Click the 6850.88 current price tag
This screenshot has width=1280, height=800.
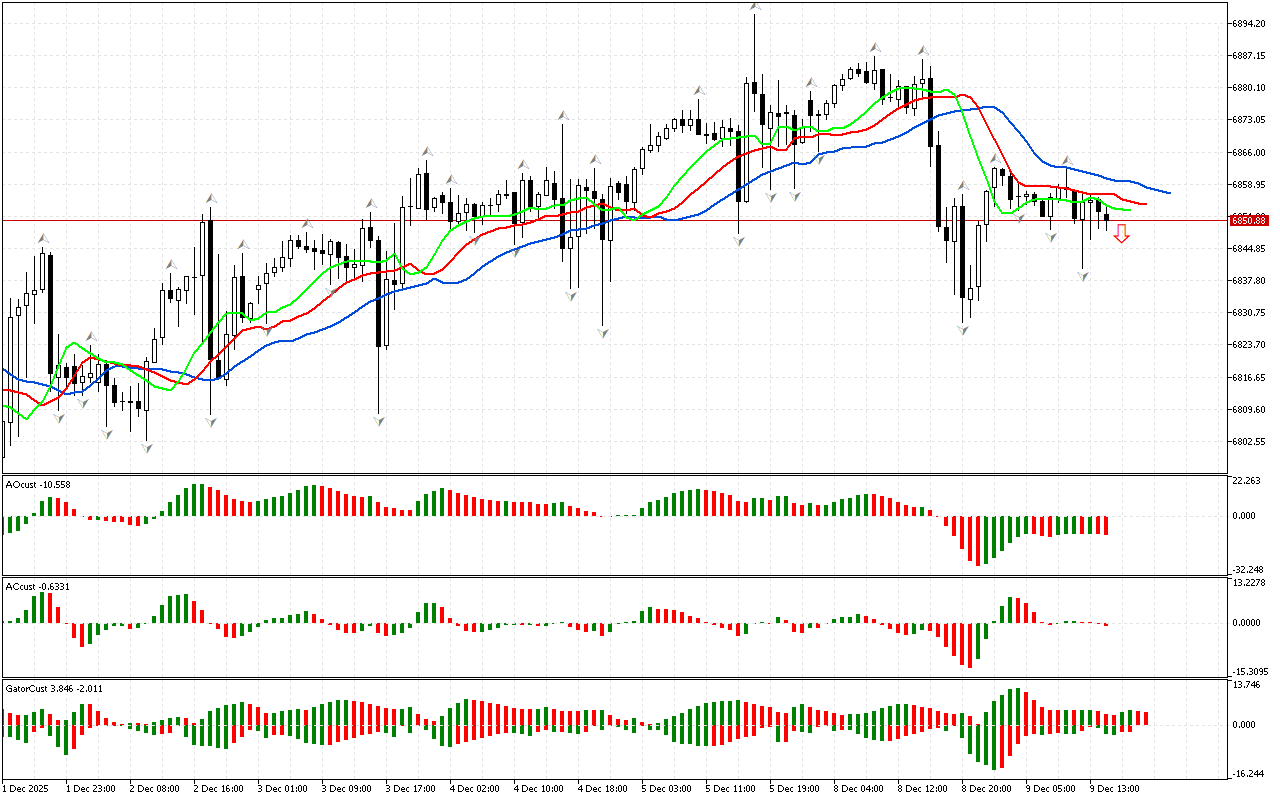click(x=1250, y=220)
